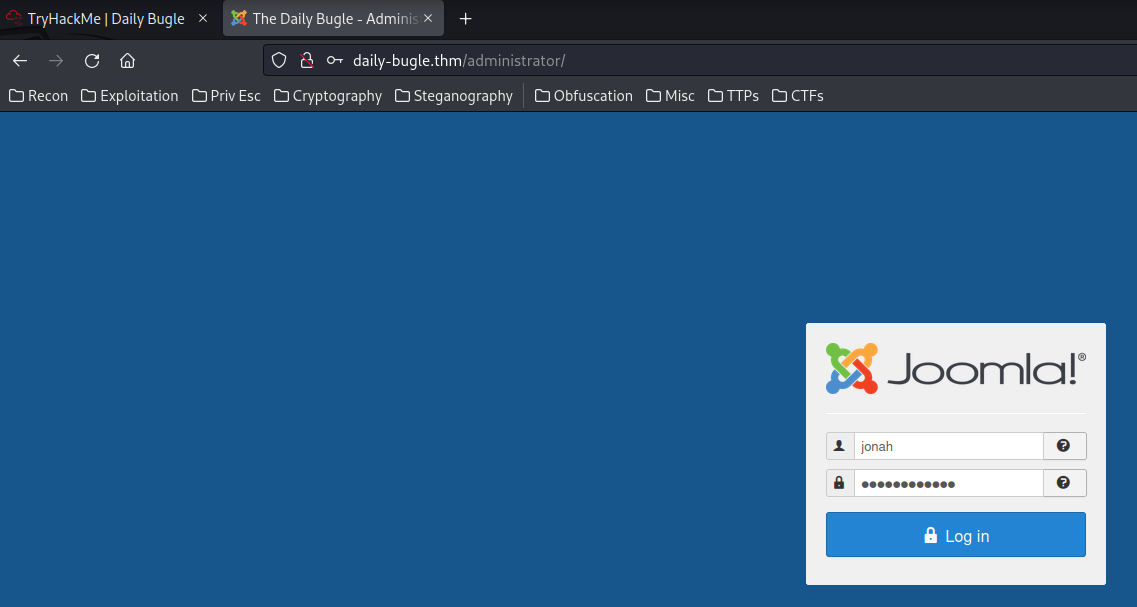Click the insecure connection padlock icon
This screenshot has height=607, width=1137.
307,60
